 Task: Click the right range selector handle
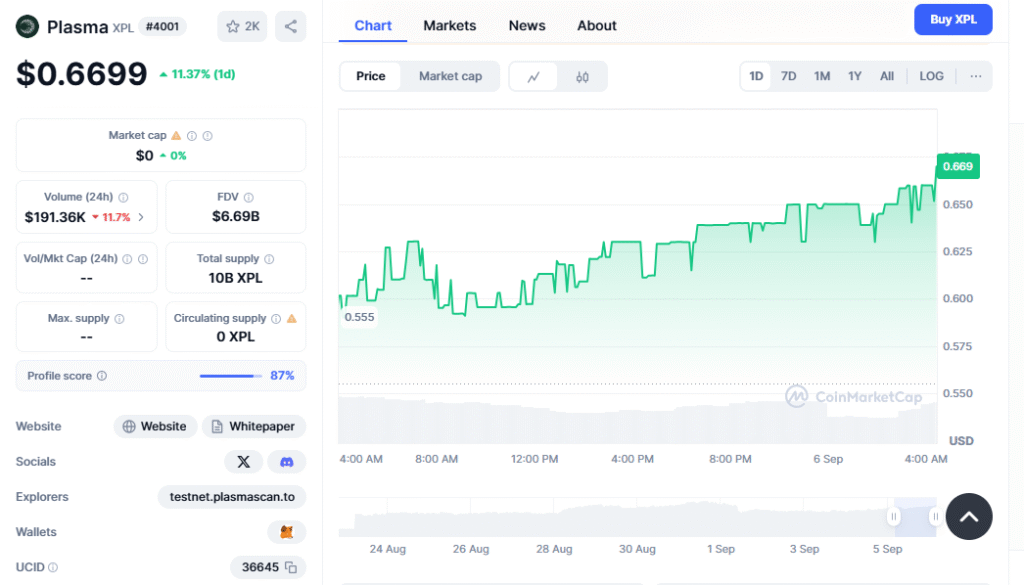coord(935,517)
